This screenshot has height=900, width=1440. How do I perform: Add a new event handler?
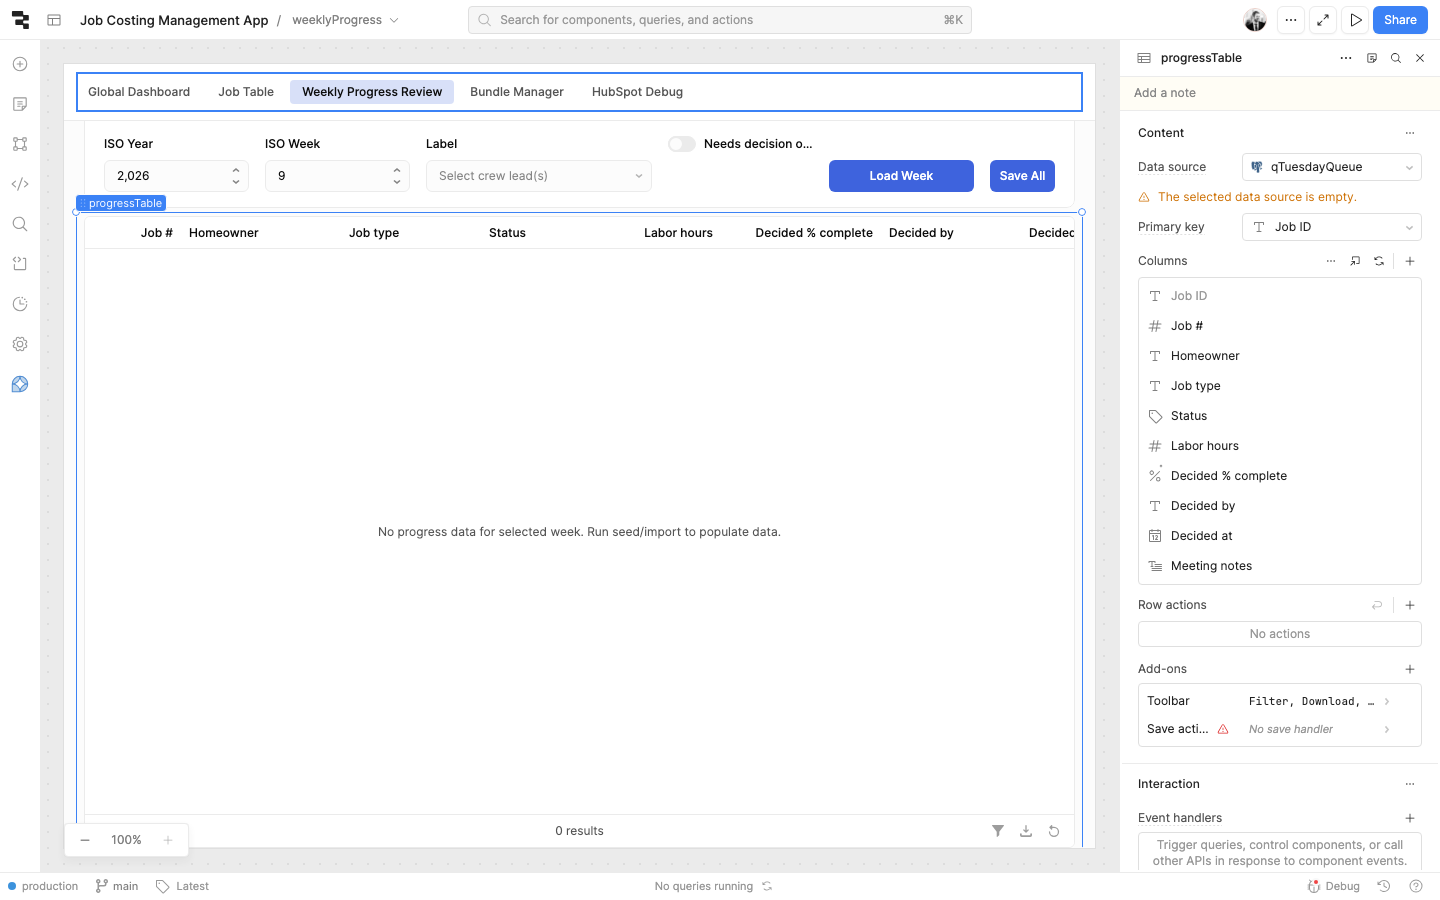1409,818
